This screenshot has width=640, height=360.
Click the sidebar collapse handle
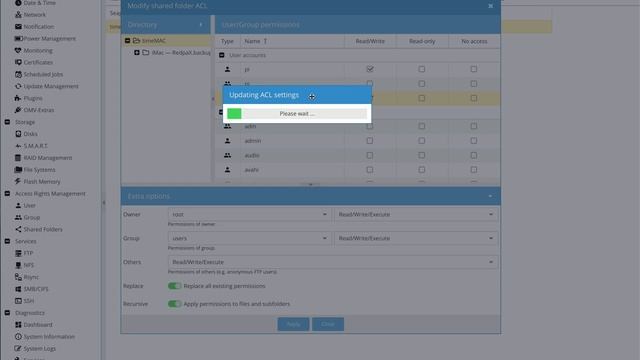[x=103, y=202]
